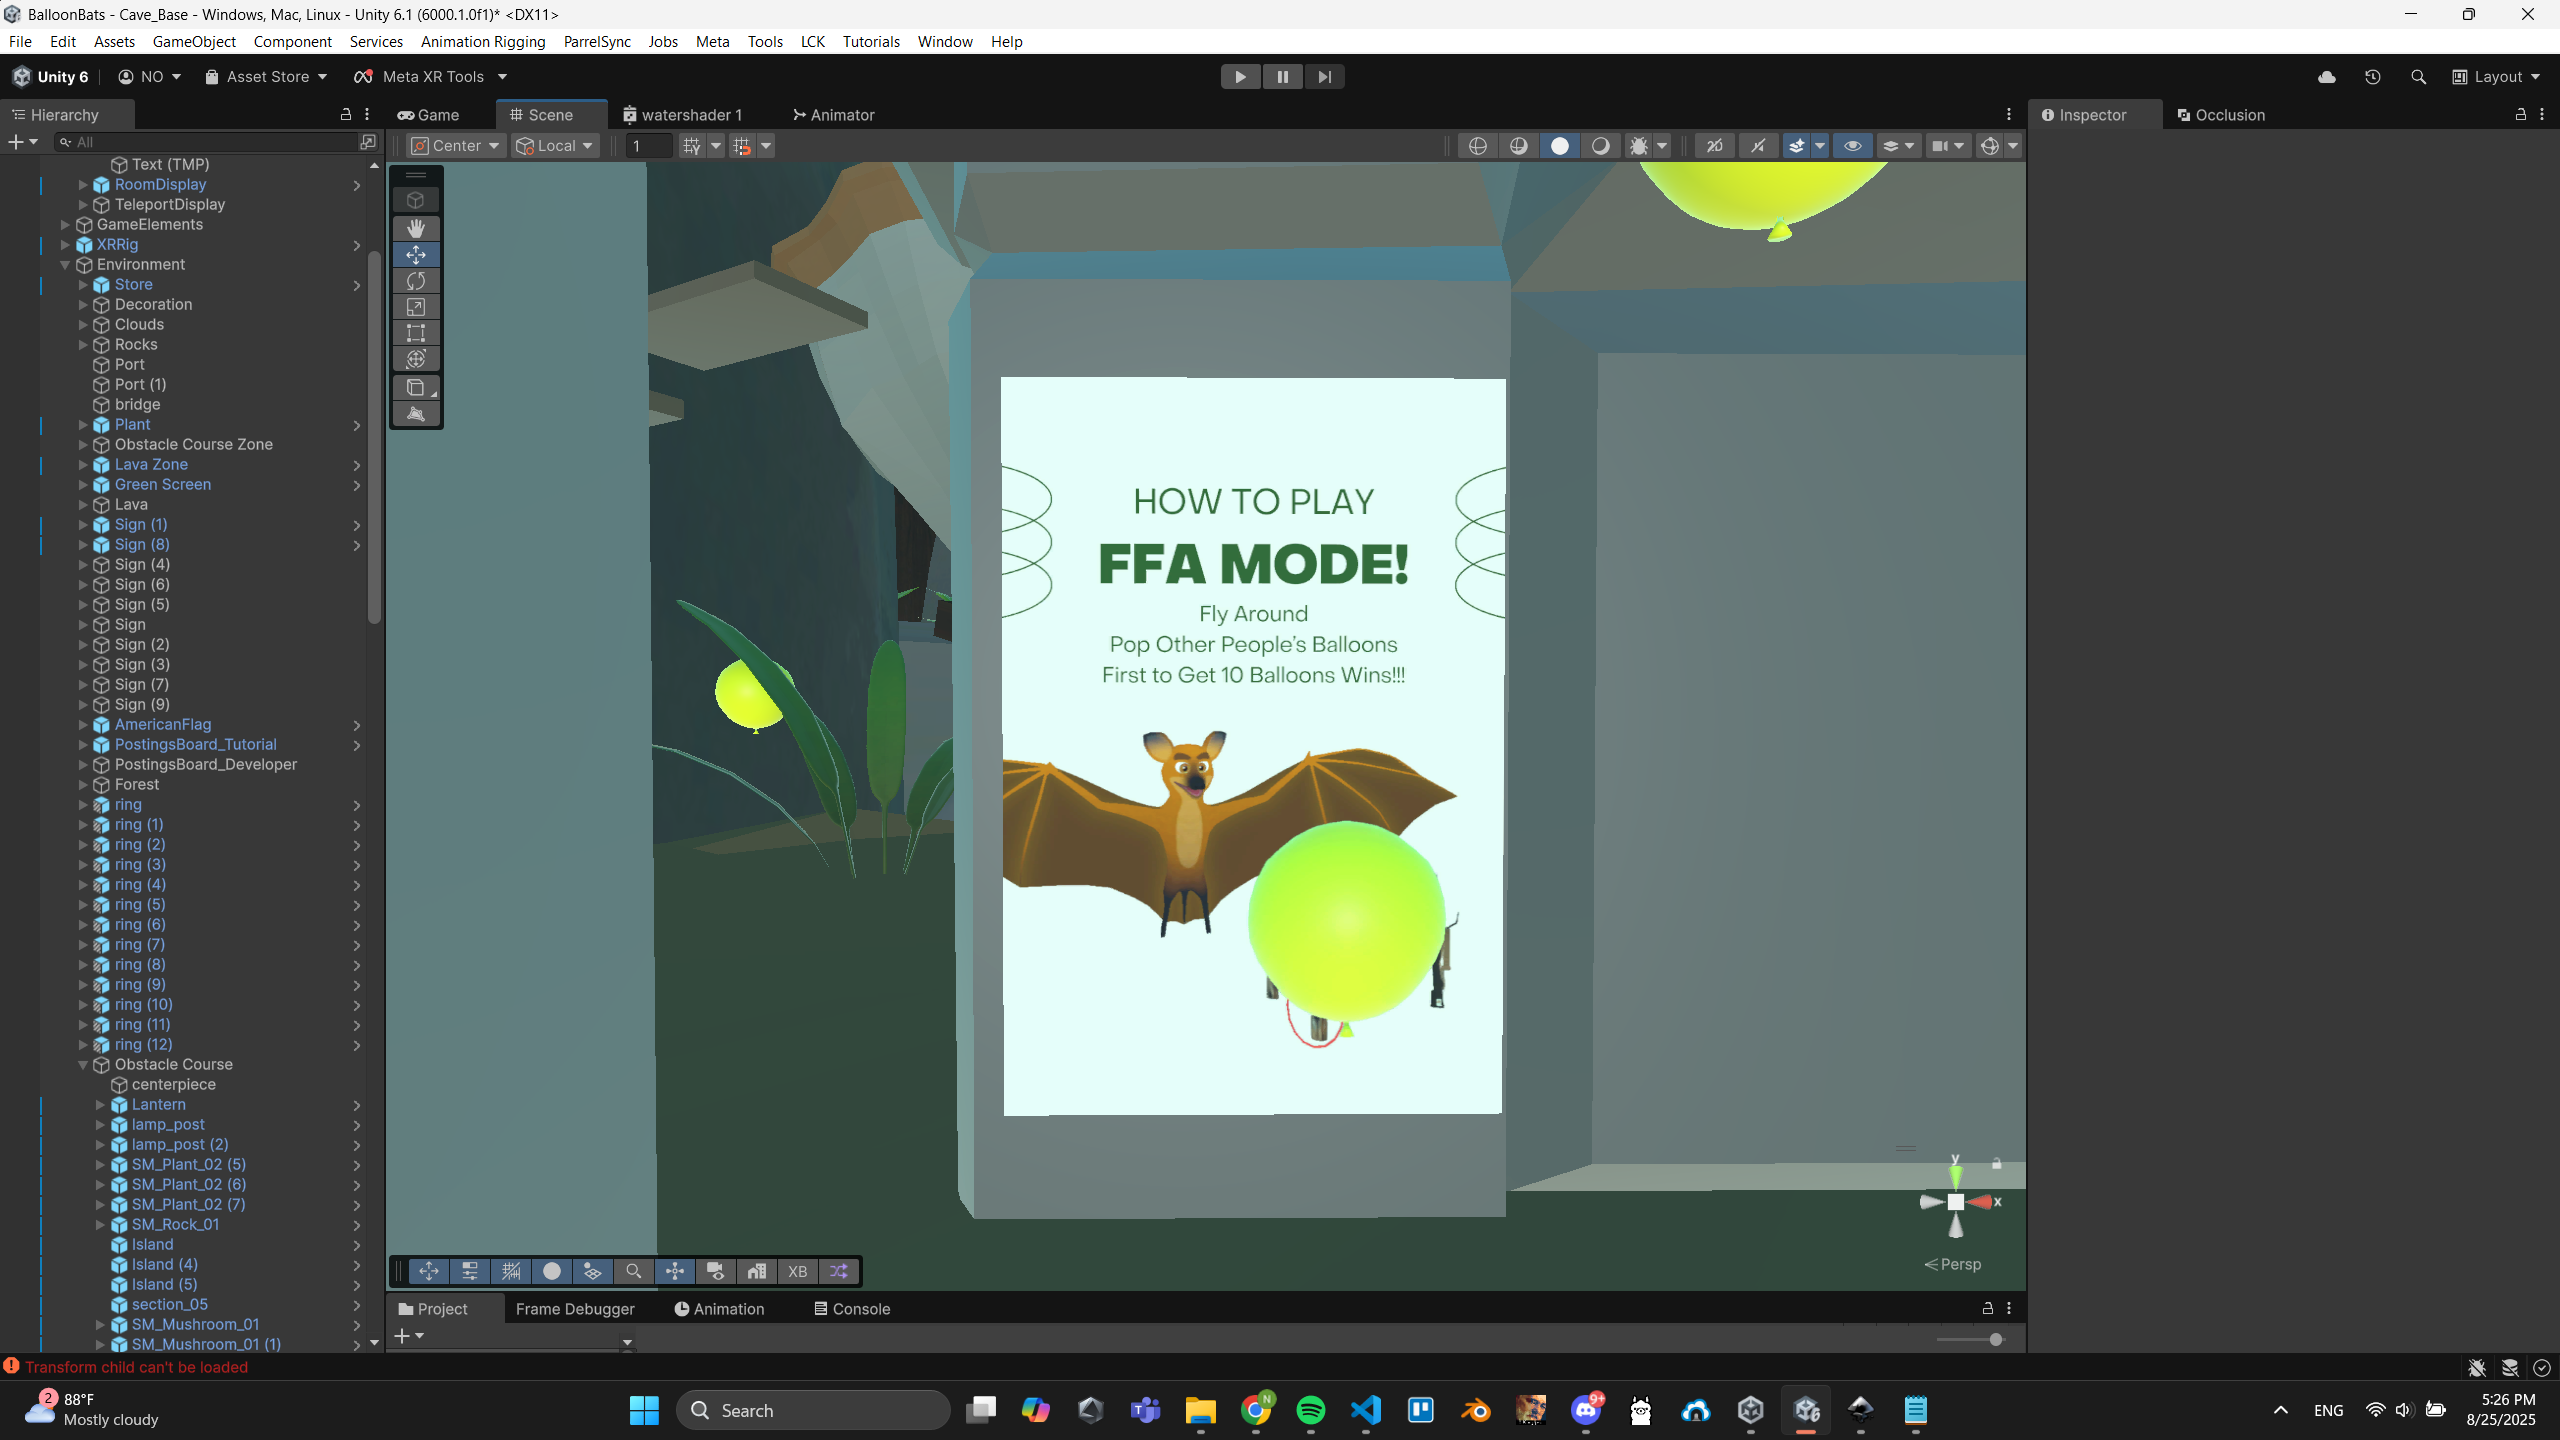Open the Asset Store button

266,77
